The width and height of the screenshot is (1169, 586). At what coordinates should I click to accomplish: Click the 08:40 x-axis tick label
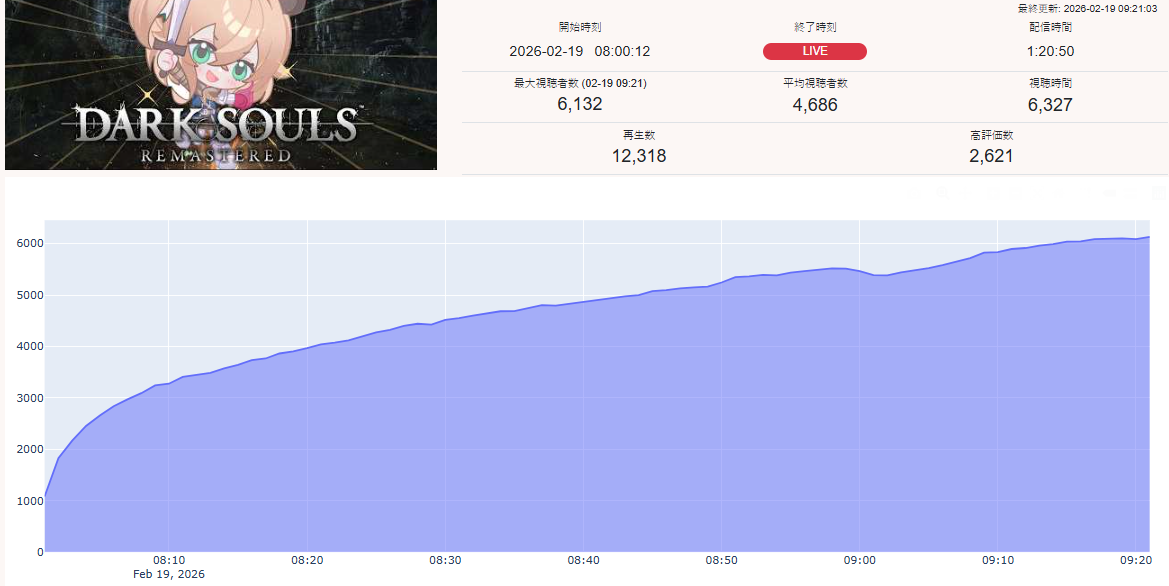[x=583, y=560]
